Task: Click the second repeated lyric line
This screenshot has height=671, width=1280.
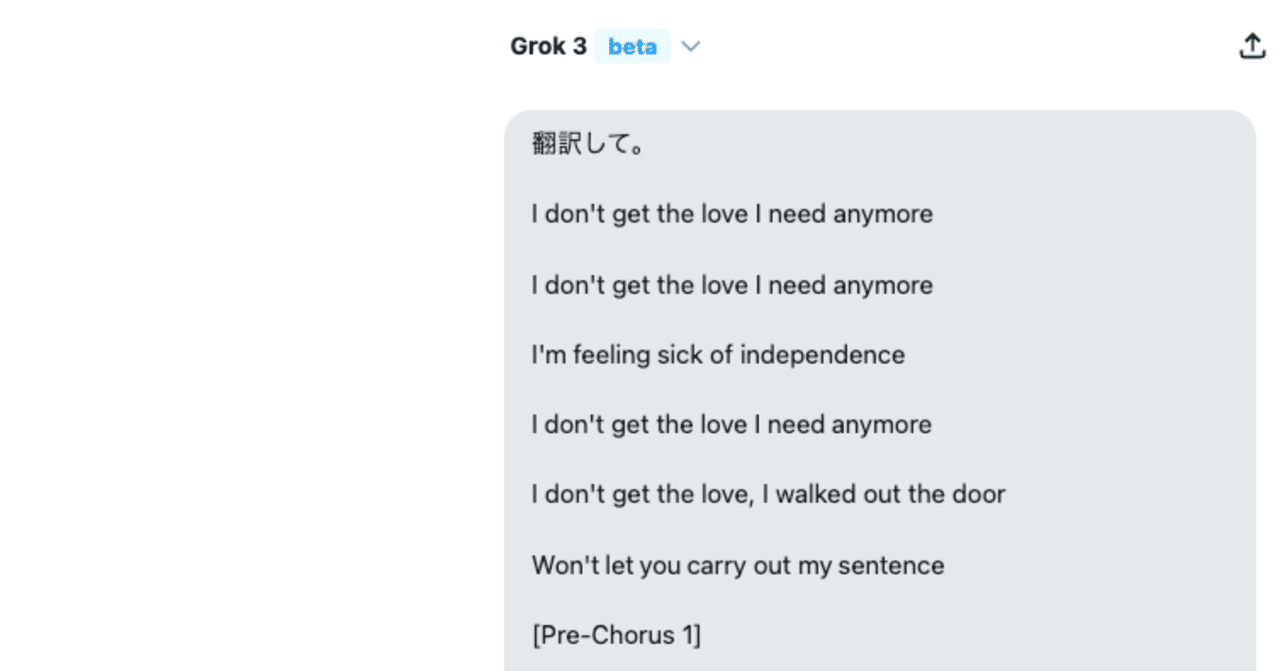Action: [731, 285]
